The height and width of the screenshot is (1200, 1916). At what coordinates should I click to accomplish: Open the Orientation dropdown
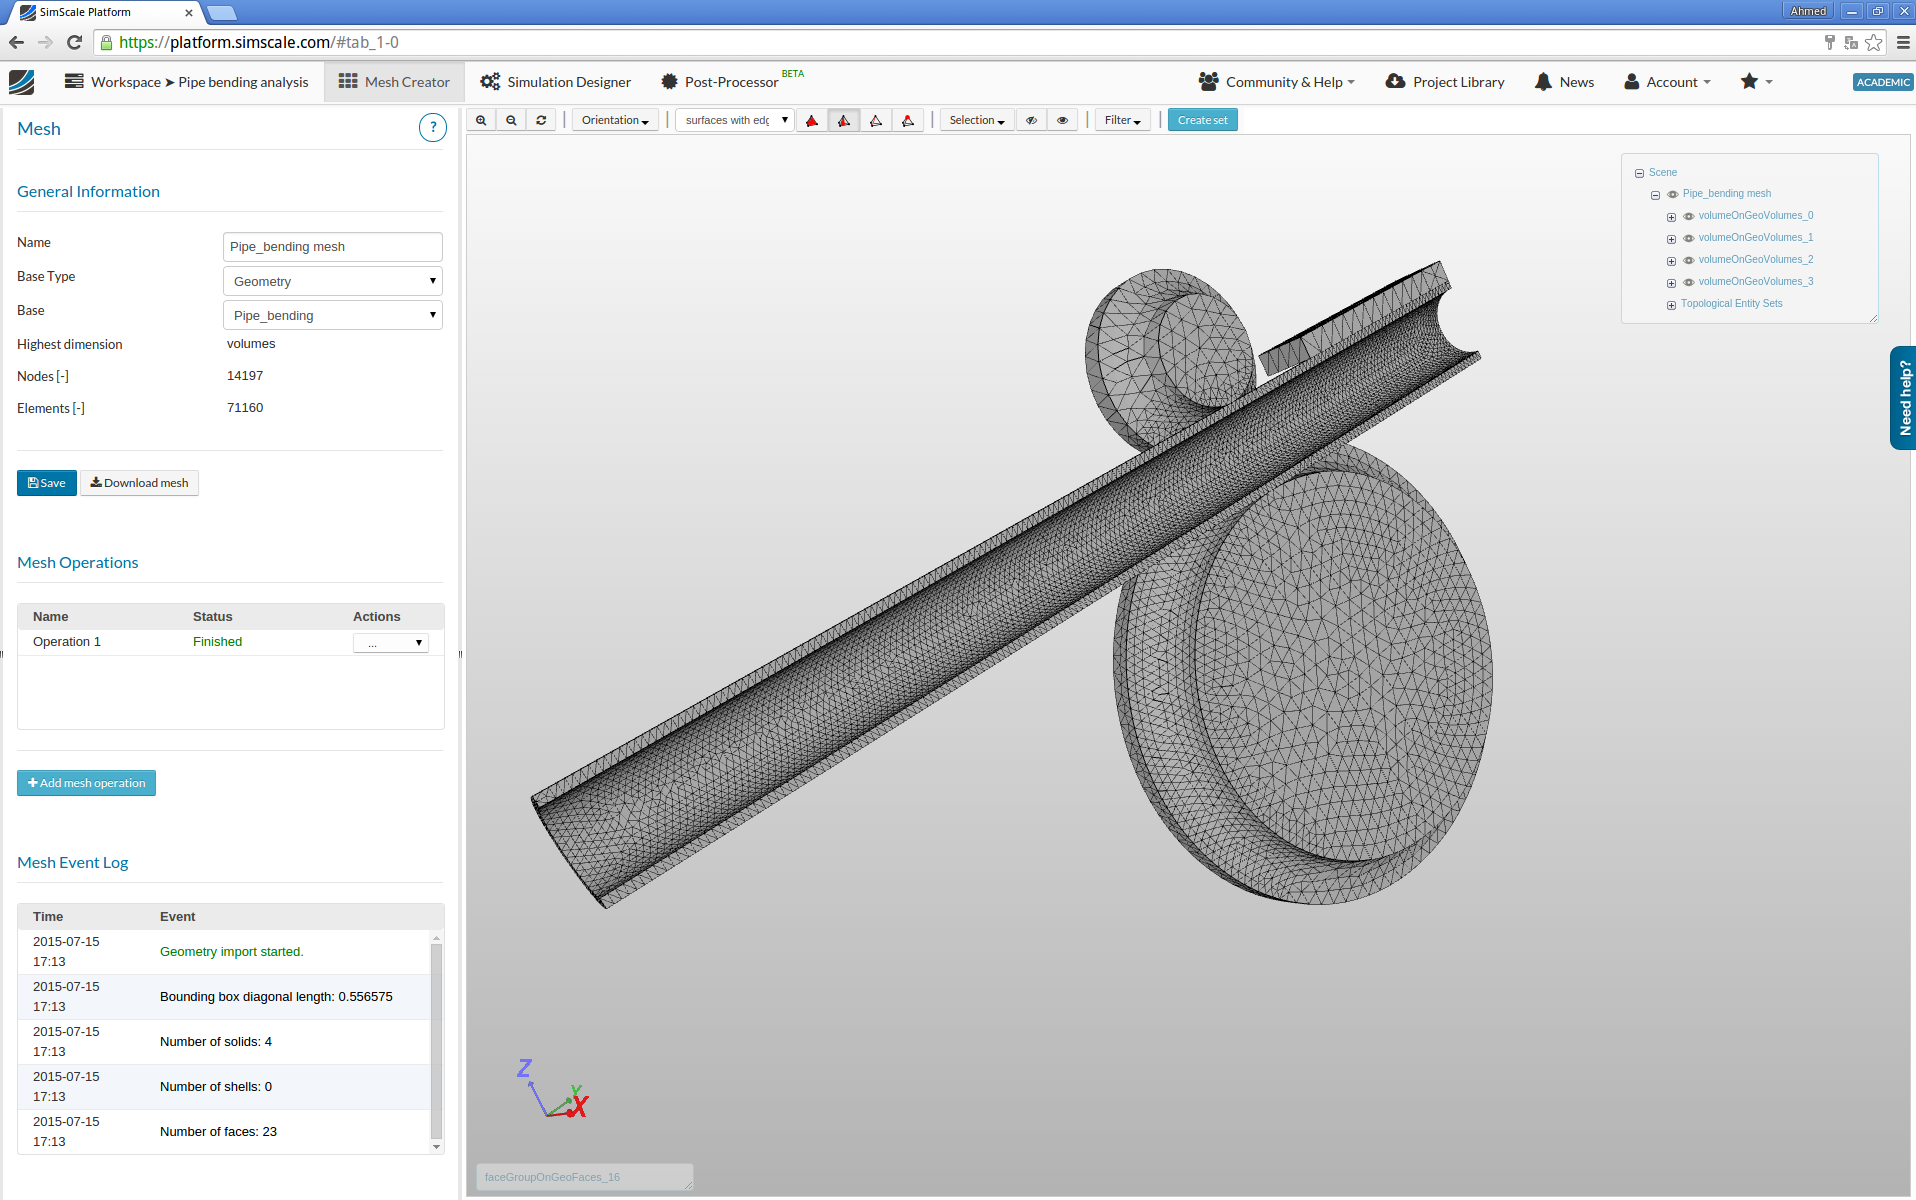615,120
